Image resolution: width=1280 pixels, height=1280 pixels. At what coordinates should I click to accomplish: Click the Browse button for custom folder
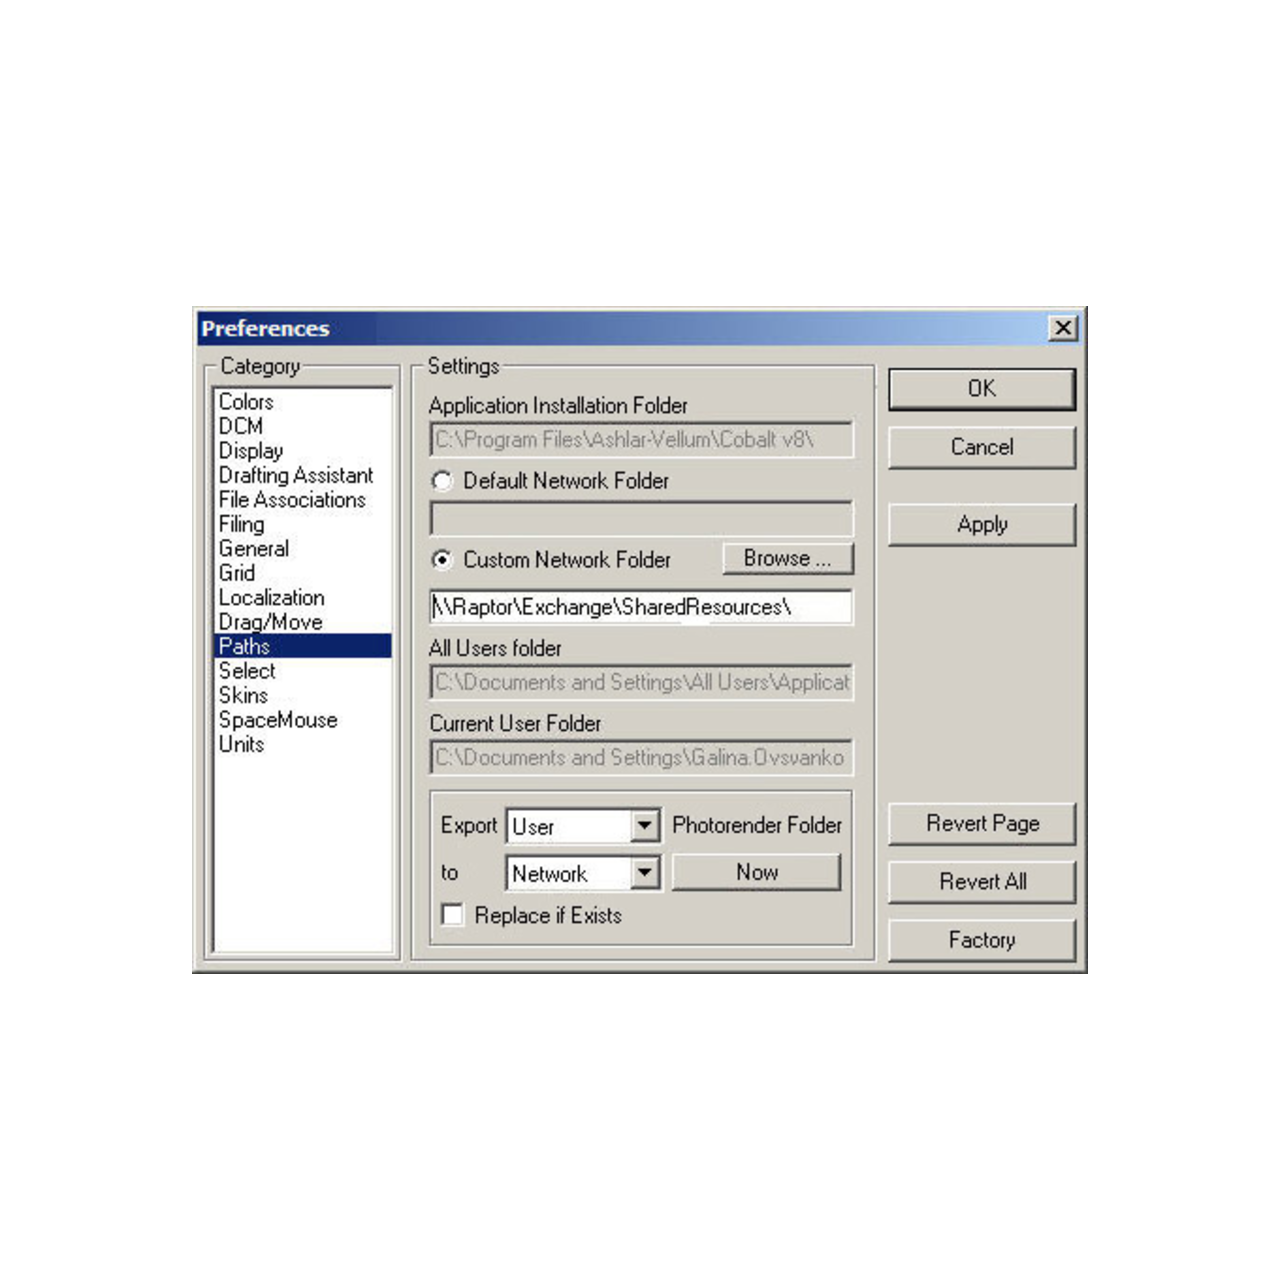[787, 558]
